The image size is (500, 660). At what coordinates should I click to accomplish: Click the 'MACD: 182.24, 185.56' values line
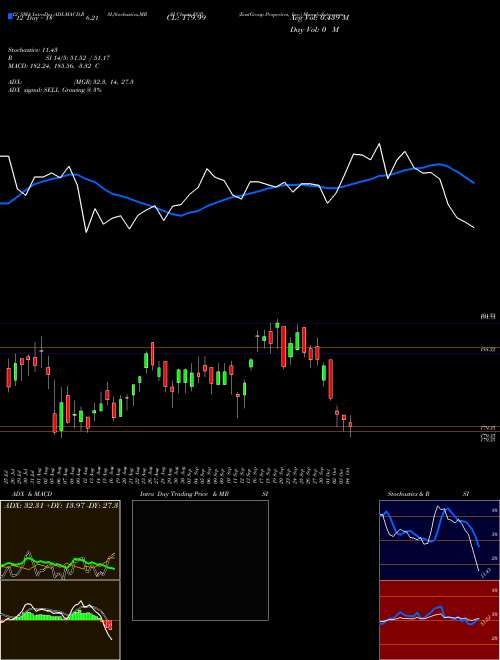click(54, 66)
